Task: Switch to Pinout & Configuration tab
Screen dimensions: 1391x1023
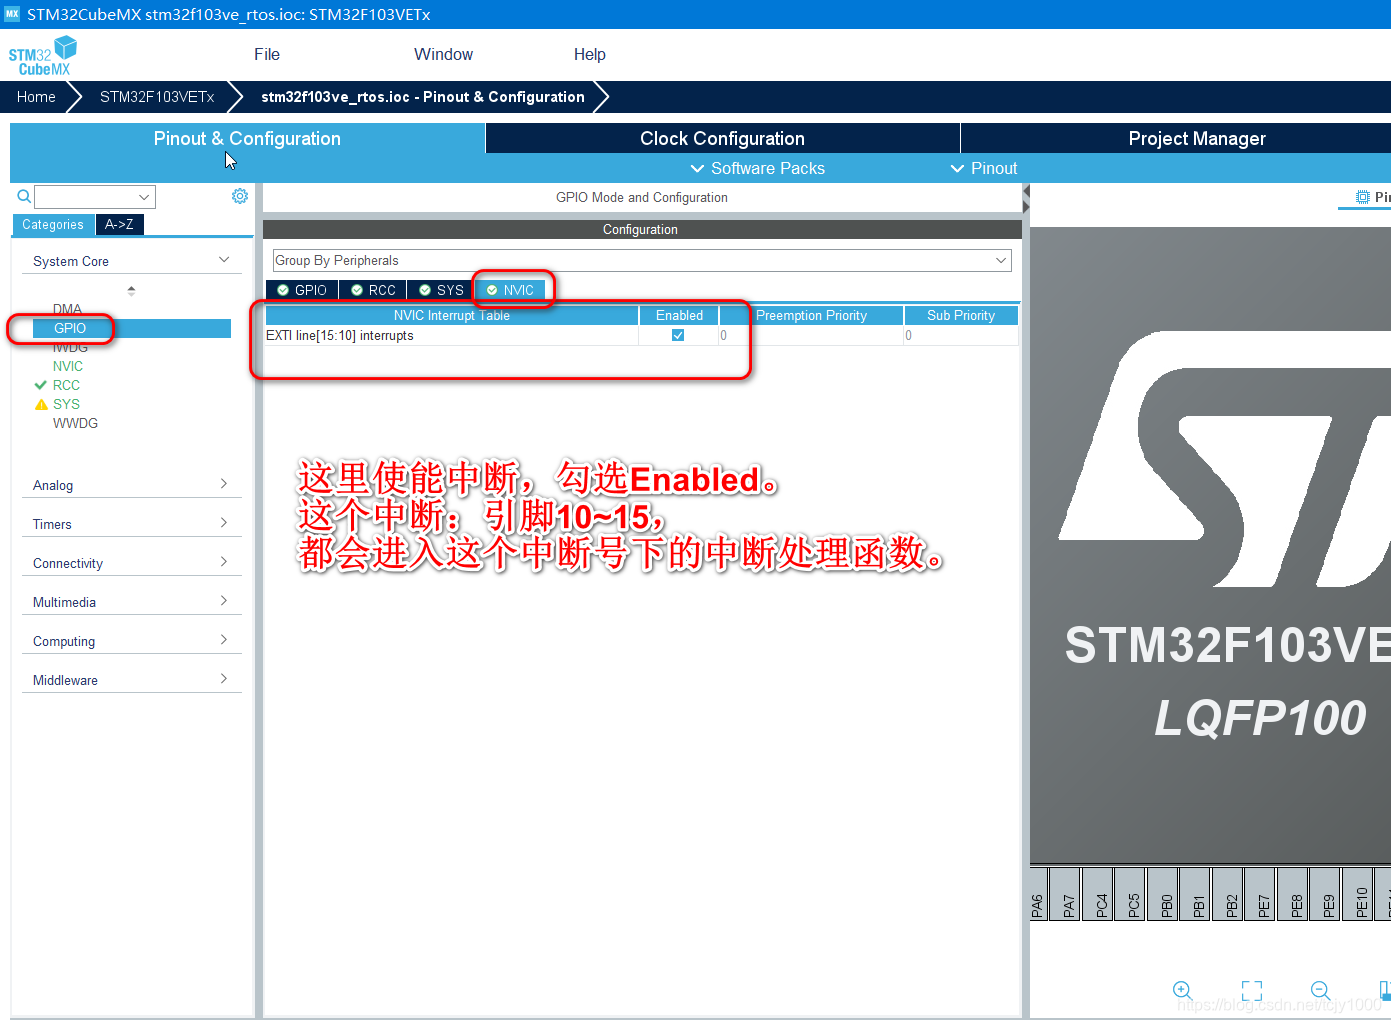Action: point(247,139)
